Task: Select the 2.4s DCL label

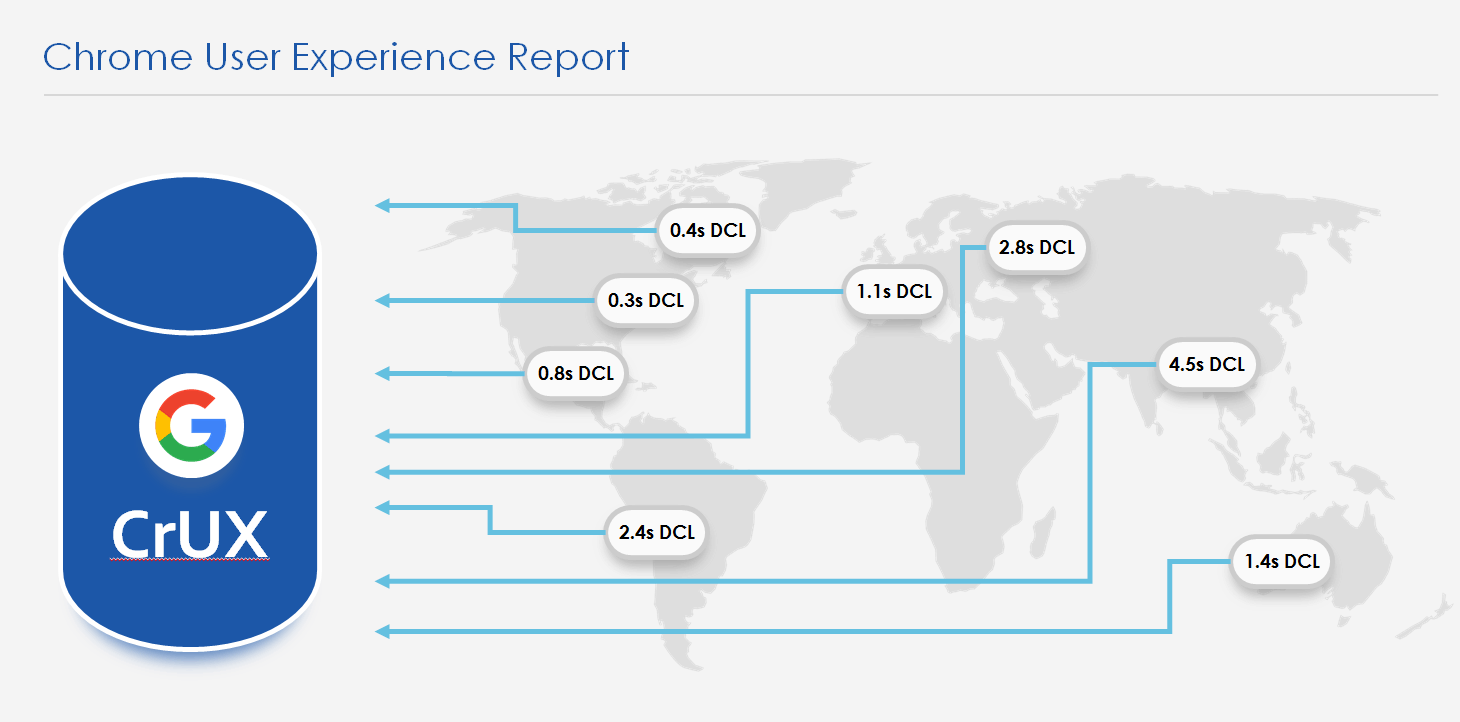Action: [x=657, y=532]
